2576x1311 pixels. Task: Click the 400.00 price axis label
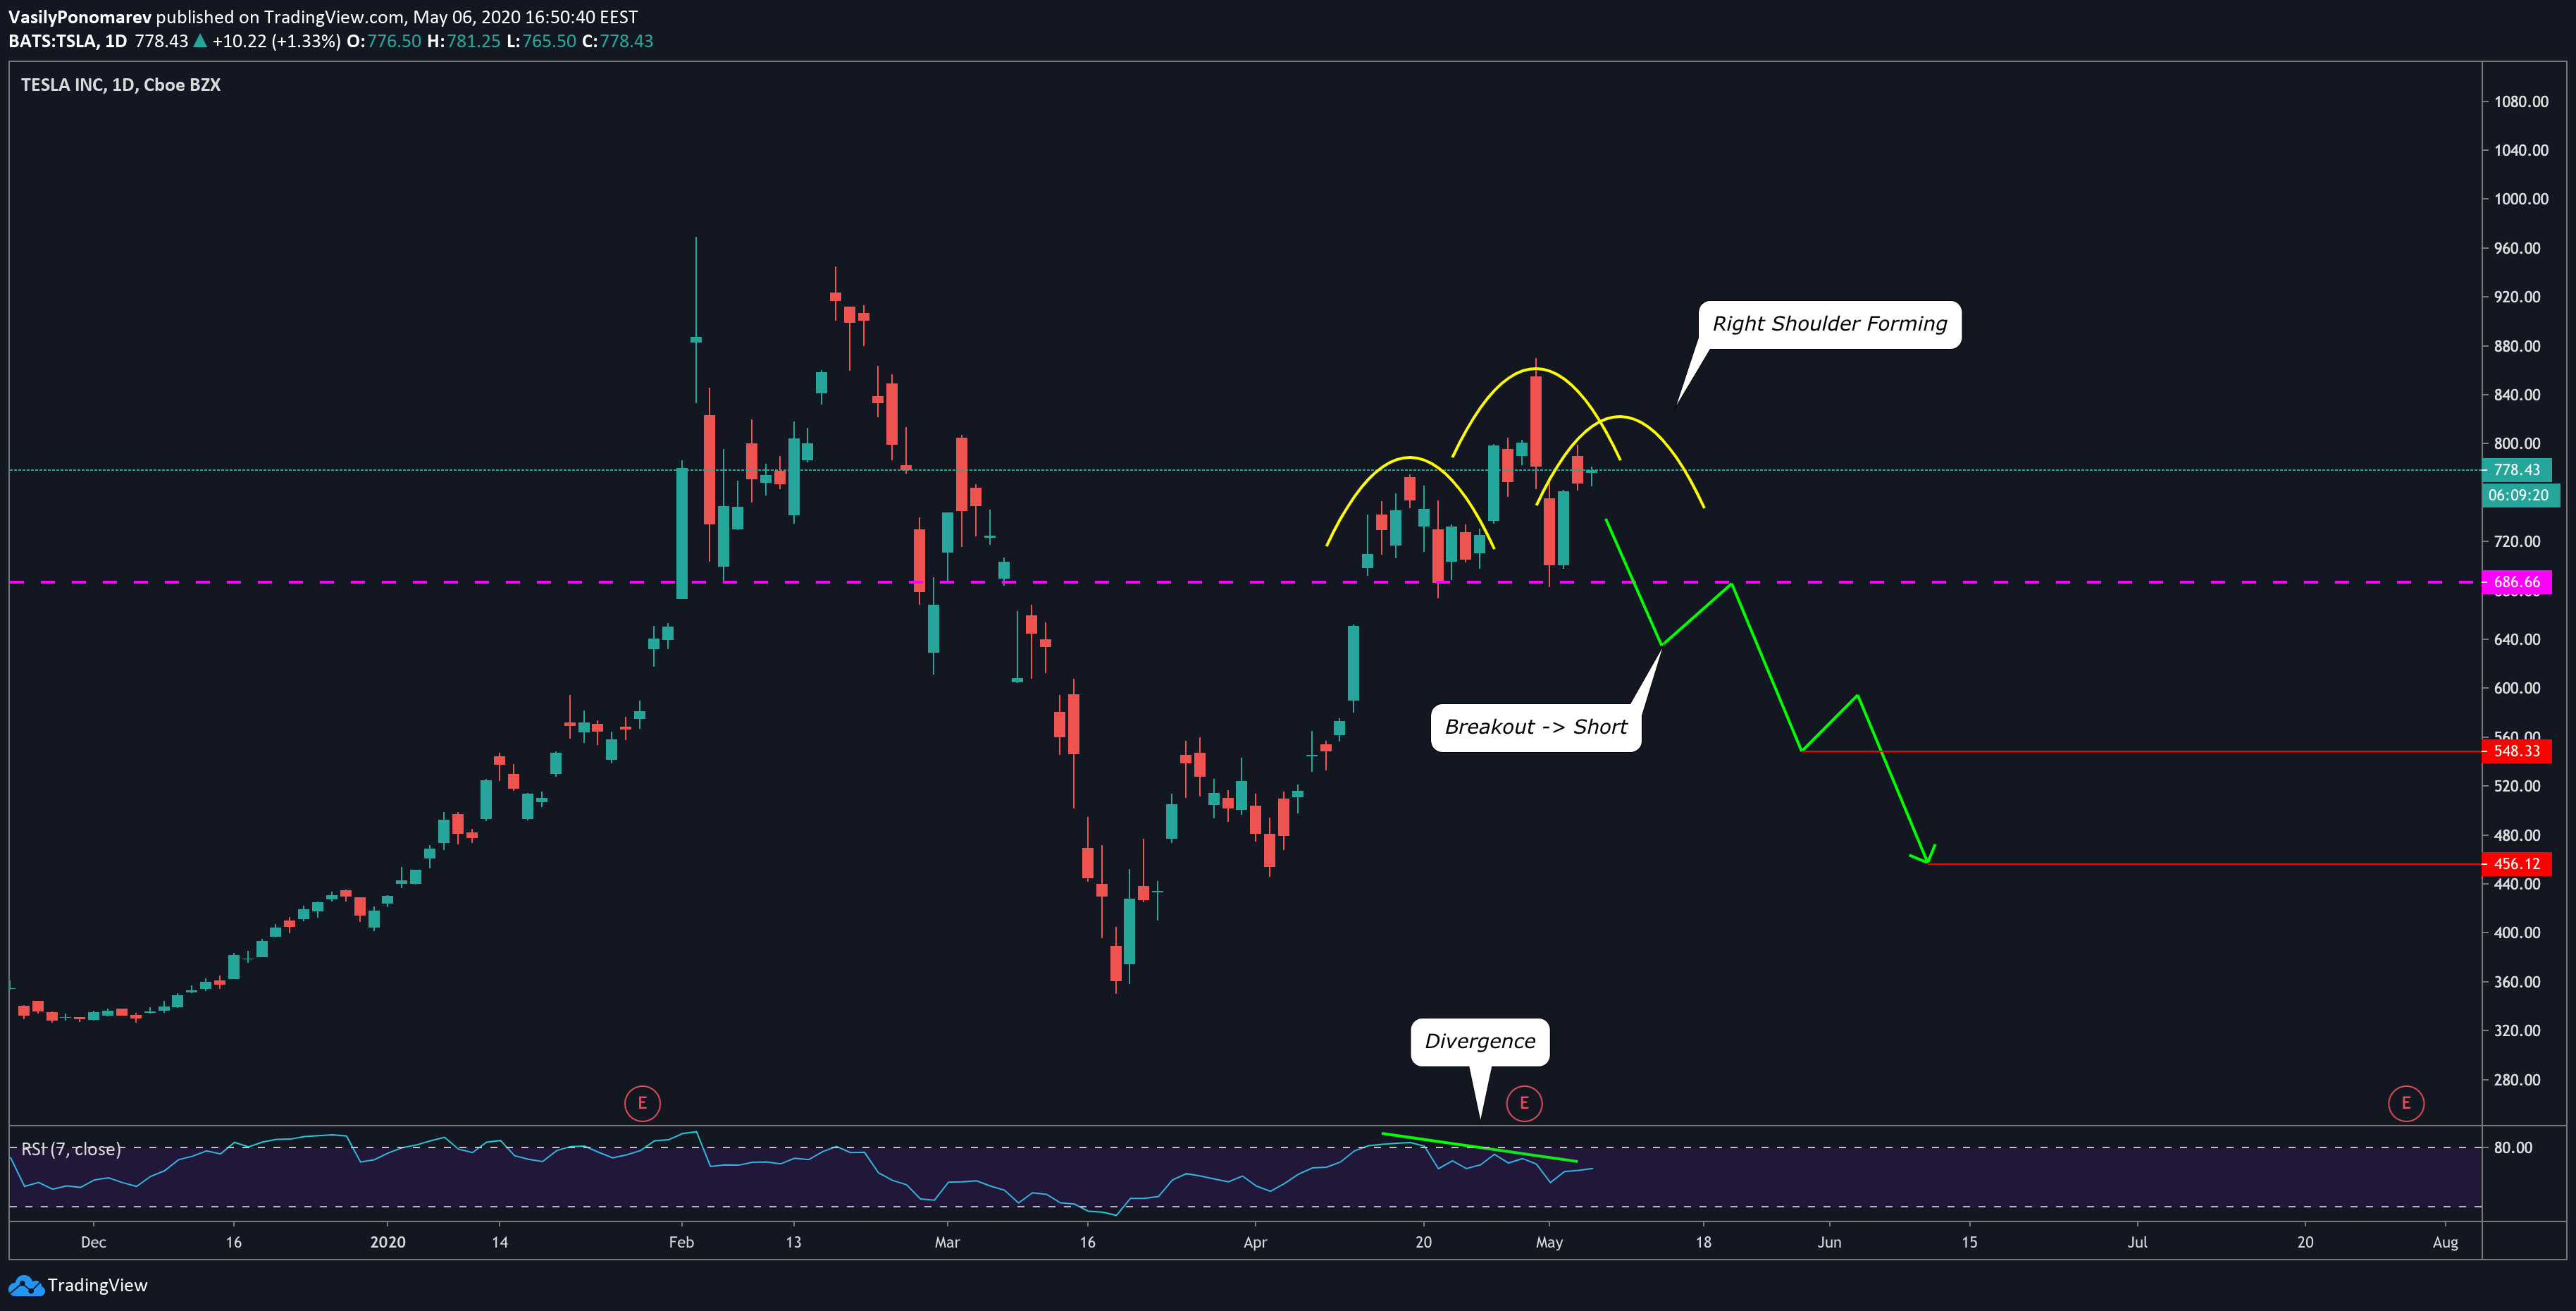2517,933
